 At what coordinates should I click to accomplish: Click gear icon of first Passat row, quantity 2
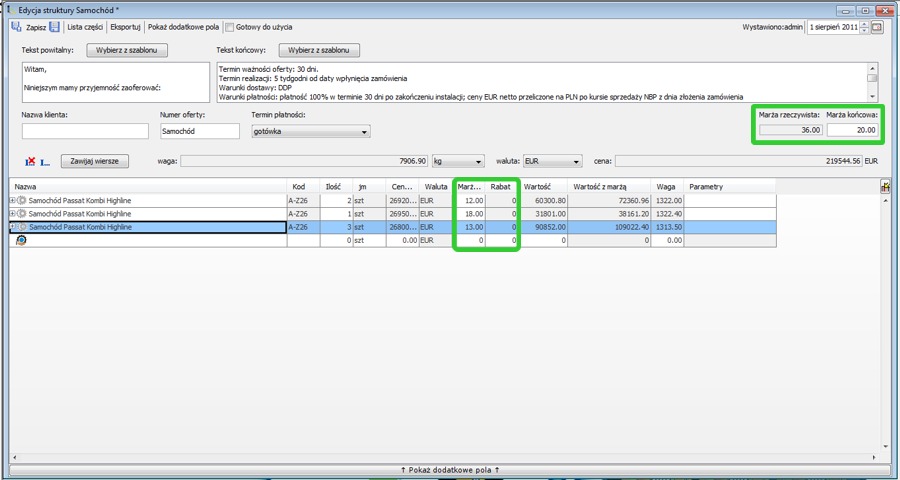point(22,200)
